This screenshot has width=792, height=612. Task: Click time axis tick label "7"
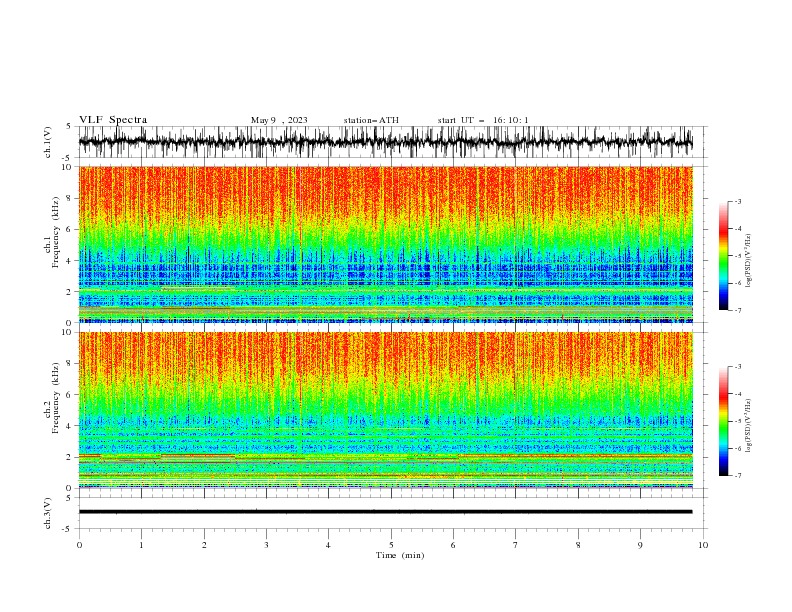pos(516,545)
